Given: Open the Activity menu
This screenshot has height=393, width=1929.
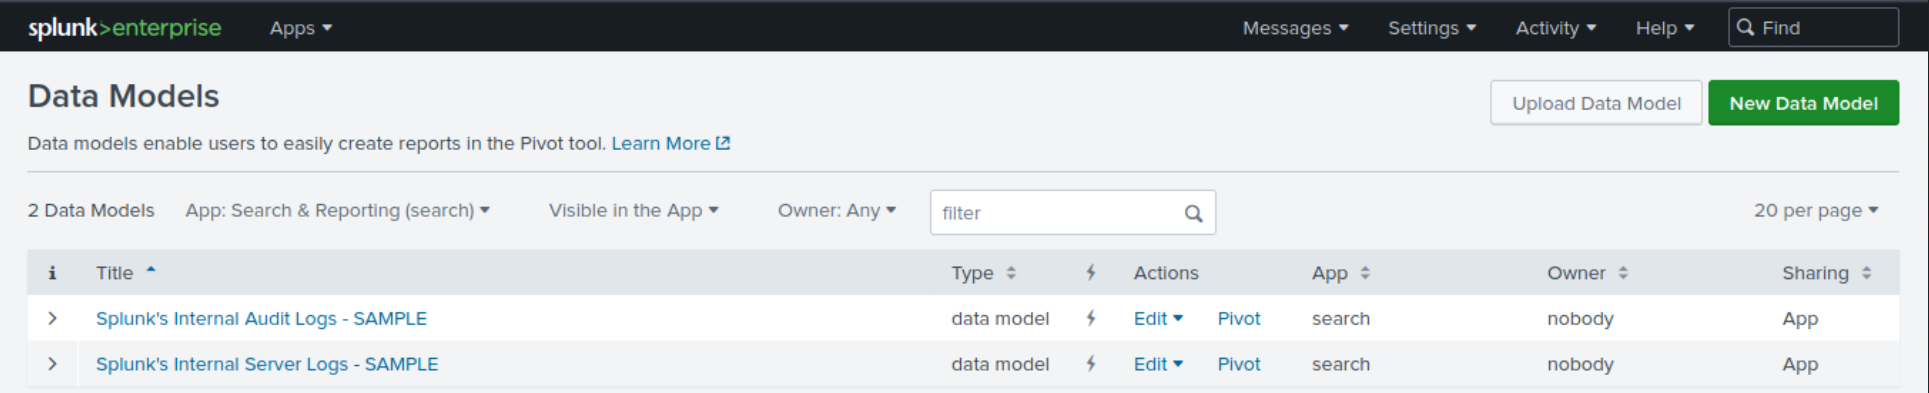Looking at the screenshot, I should coord(1555,28).
